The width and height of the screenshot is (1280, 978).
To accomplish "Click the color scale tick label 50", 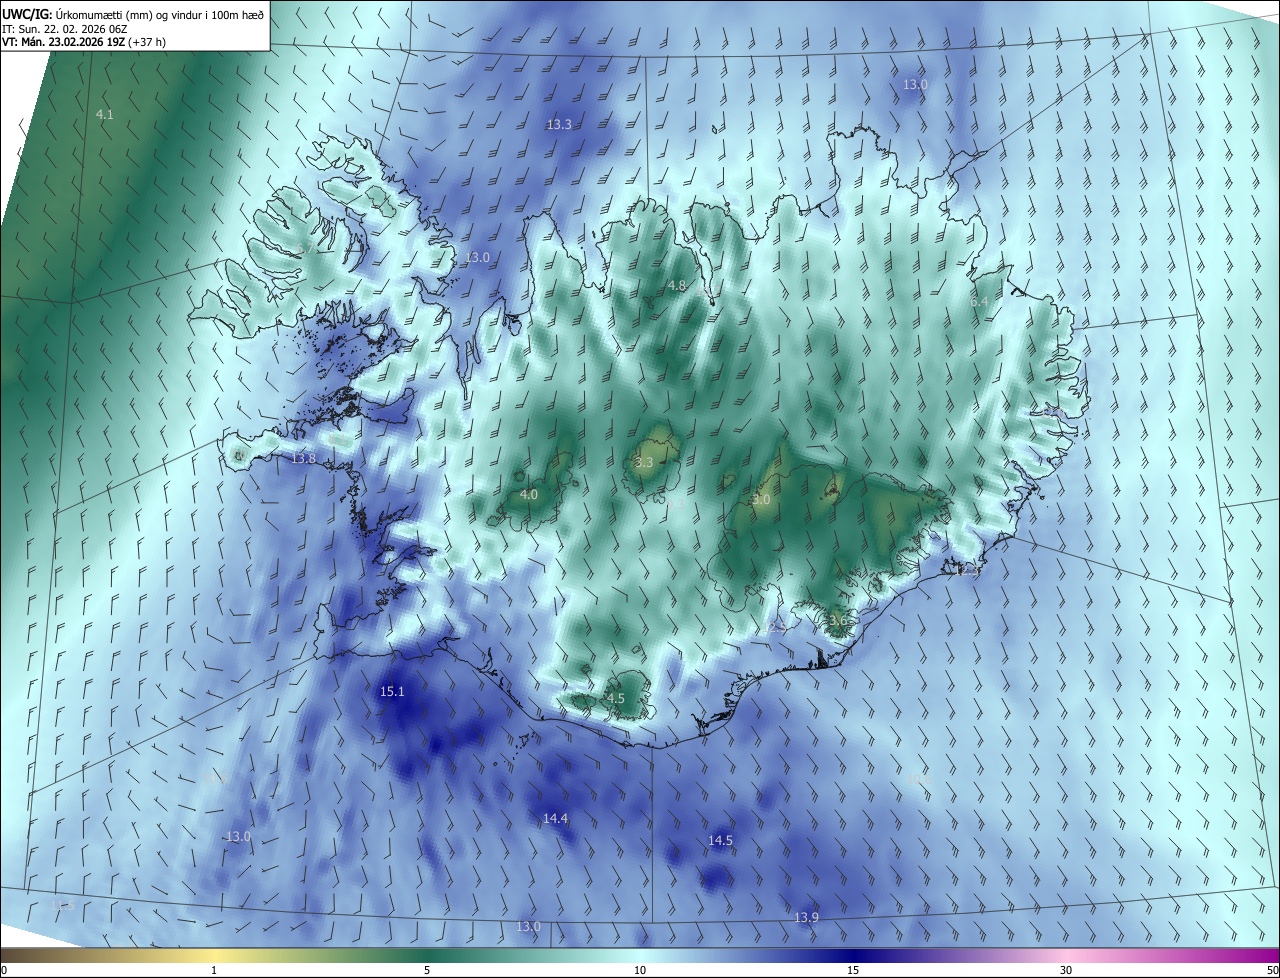I will point(1272,970).
